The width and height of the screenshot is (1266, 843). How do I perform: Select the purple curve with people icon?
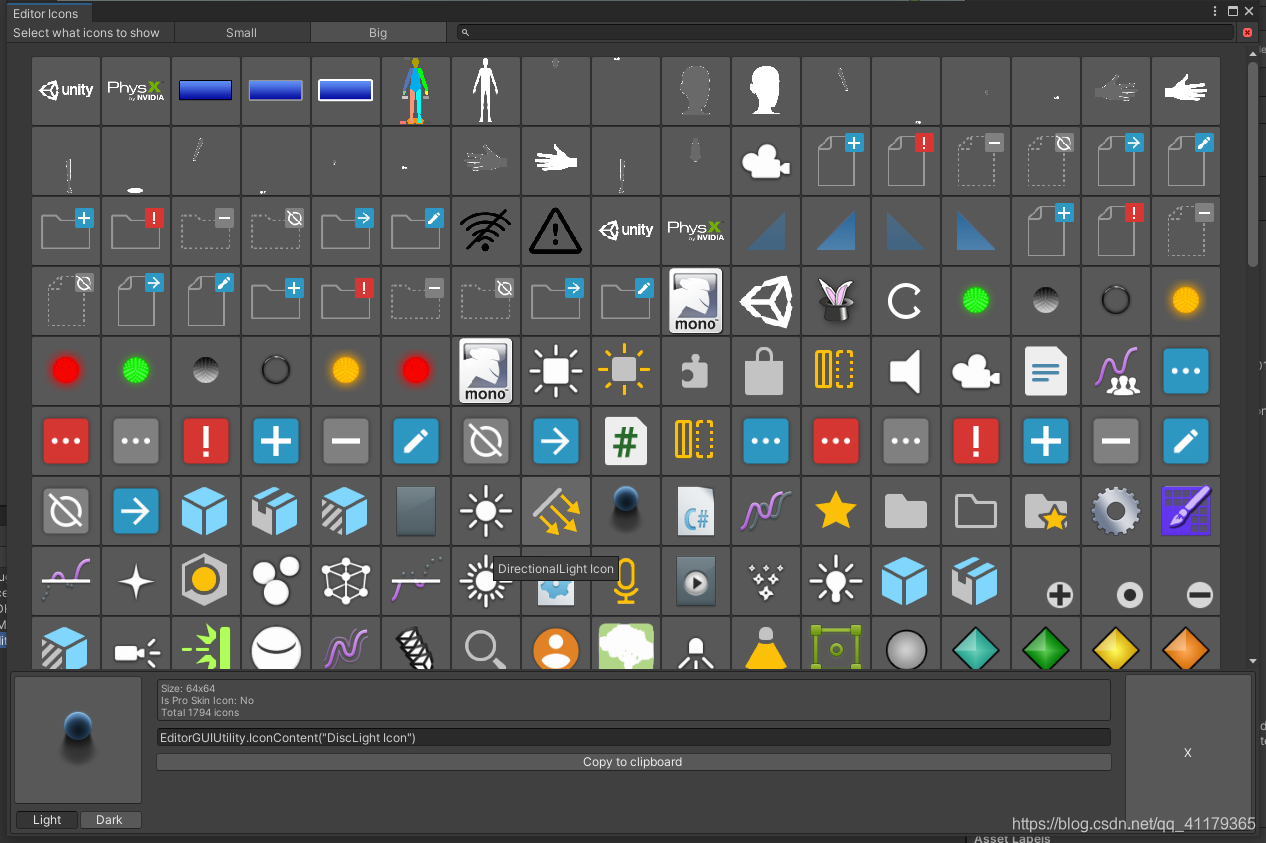[1115, 371]
